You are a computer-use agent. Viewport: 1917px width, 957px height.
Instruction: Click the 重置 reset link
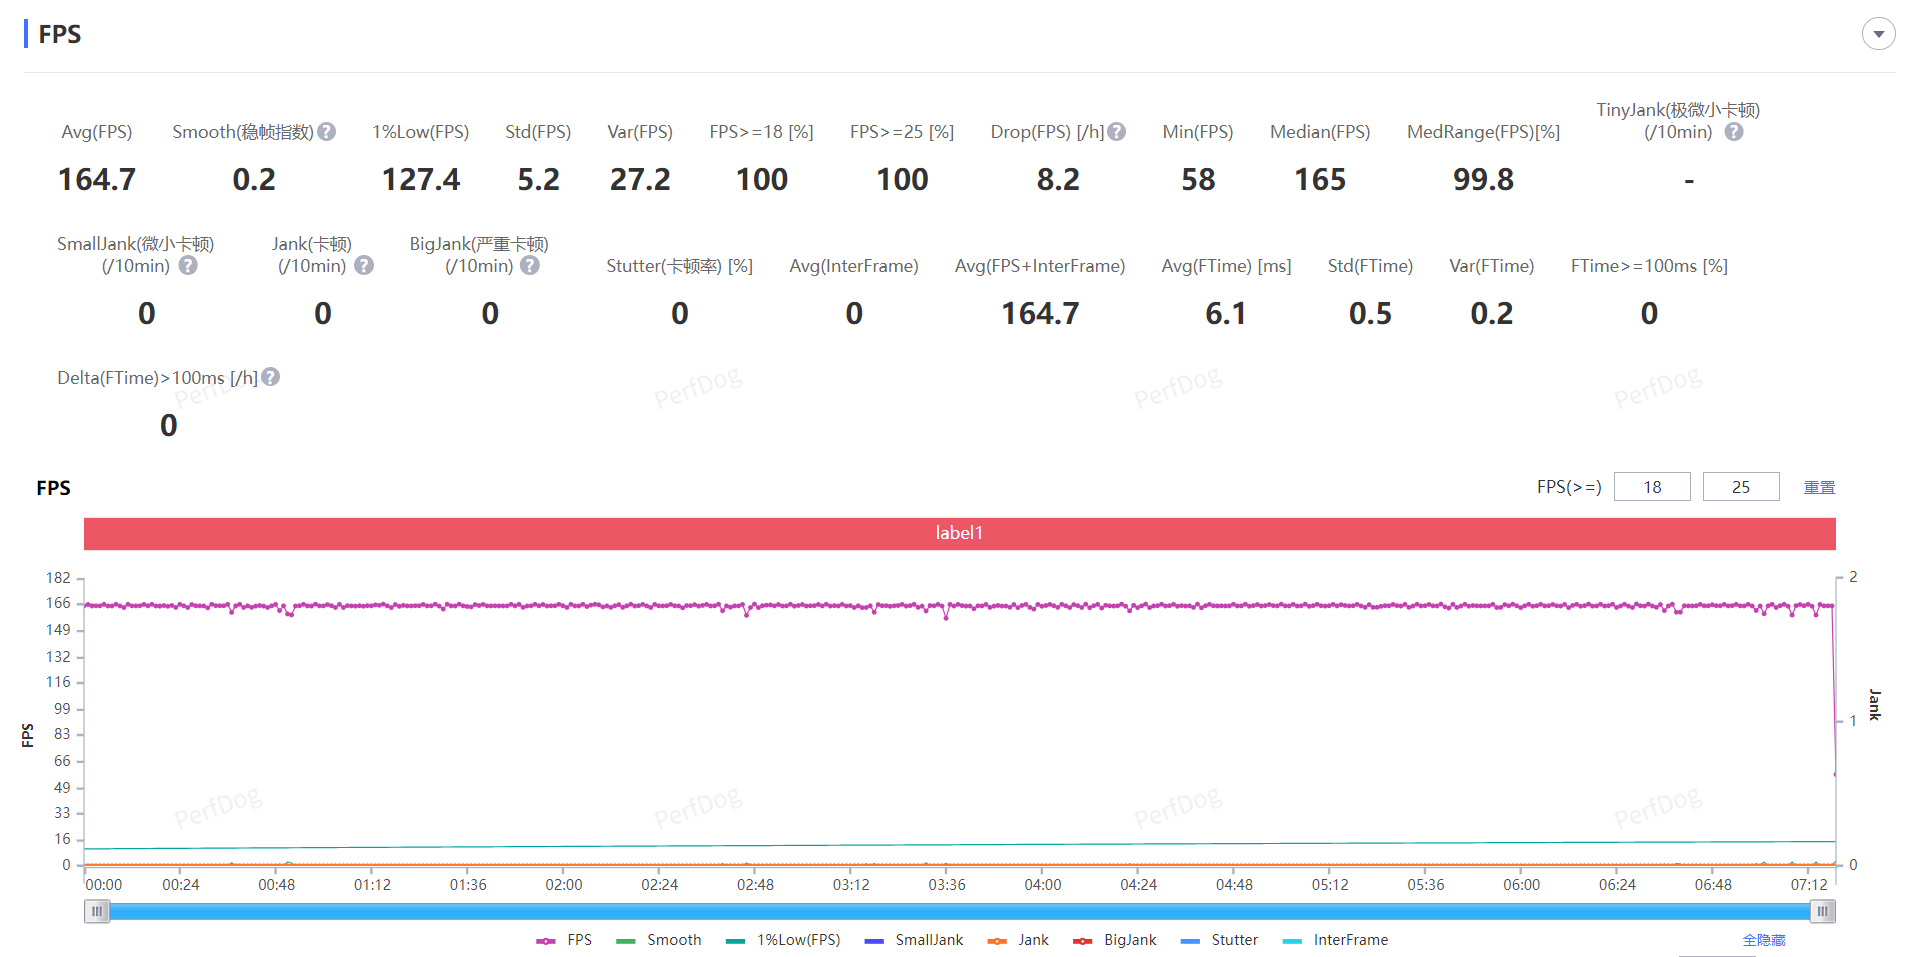(x=1819, y=487)
